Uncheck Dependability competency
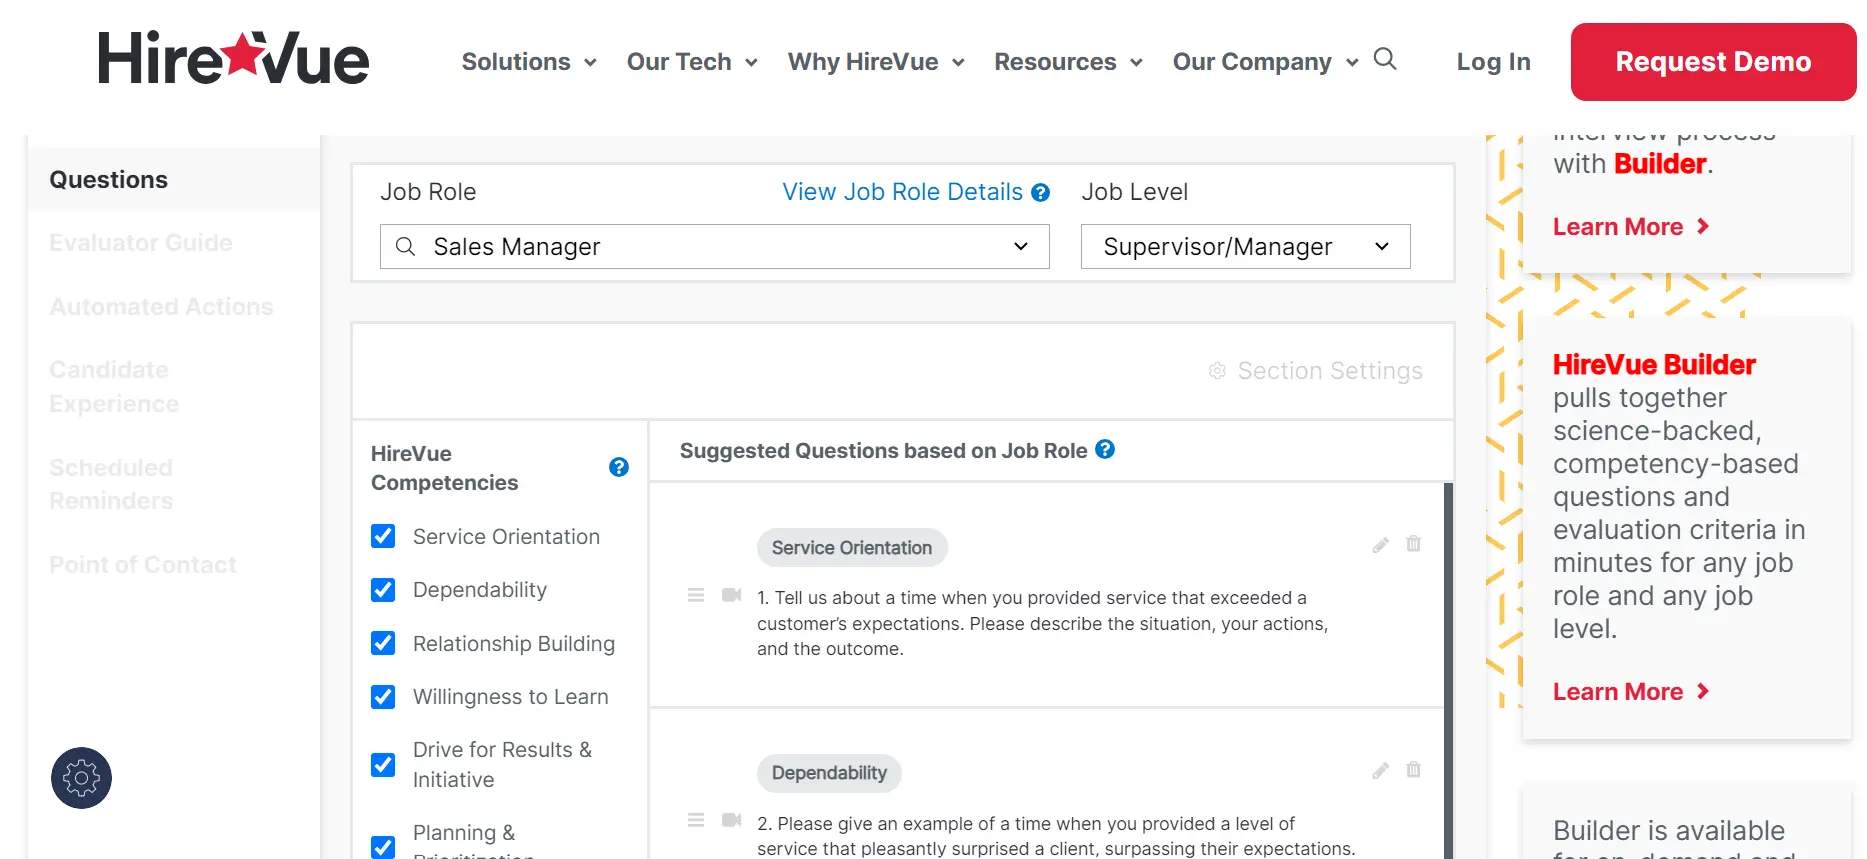 (383, 590)
